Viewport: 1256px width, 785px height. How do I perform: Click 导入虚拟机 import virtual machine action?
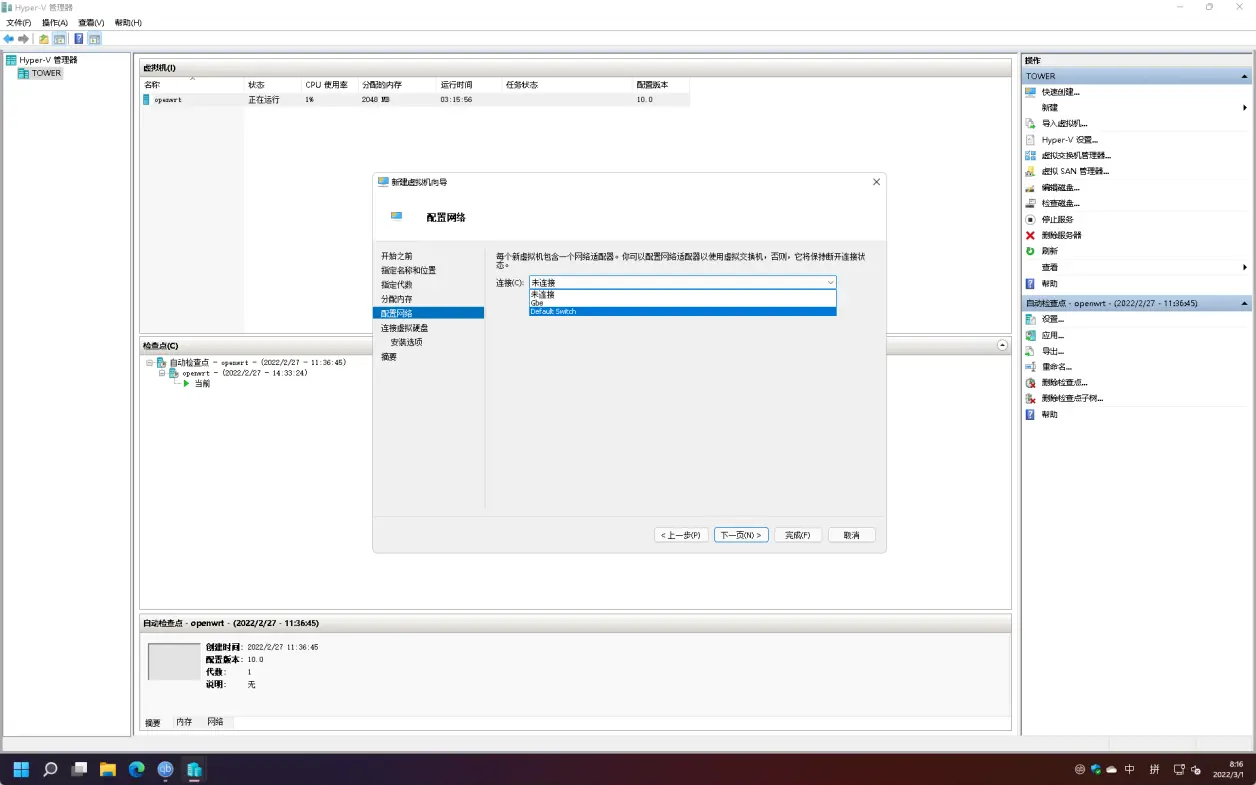(1064, 124)
